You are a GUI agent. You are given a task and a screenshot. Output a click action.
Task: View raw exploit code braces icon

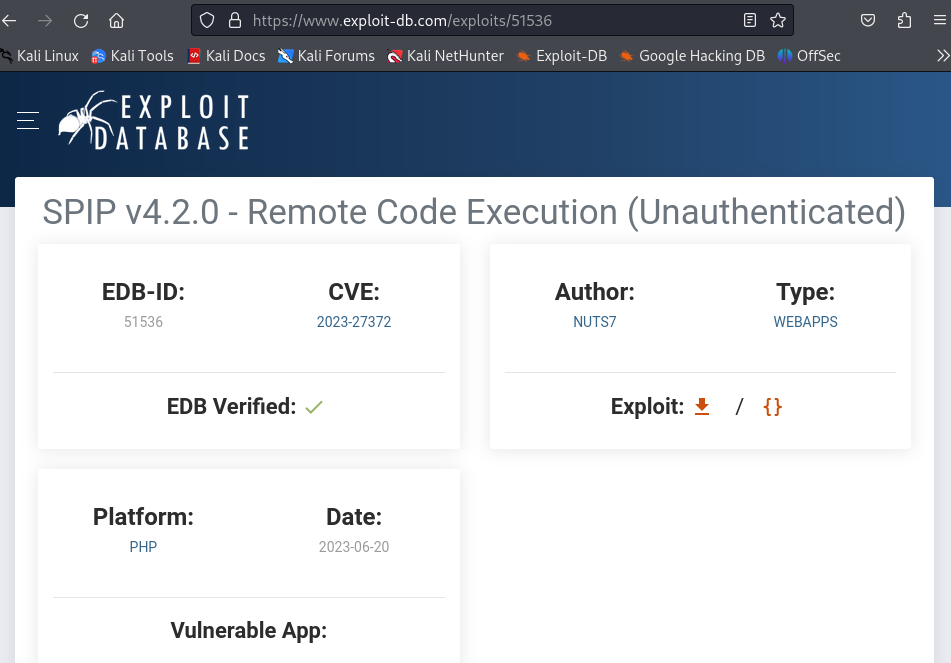(x=772, y=406)
